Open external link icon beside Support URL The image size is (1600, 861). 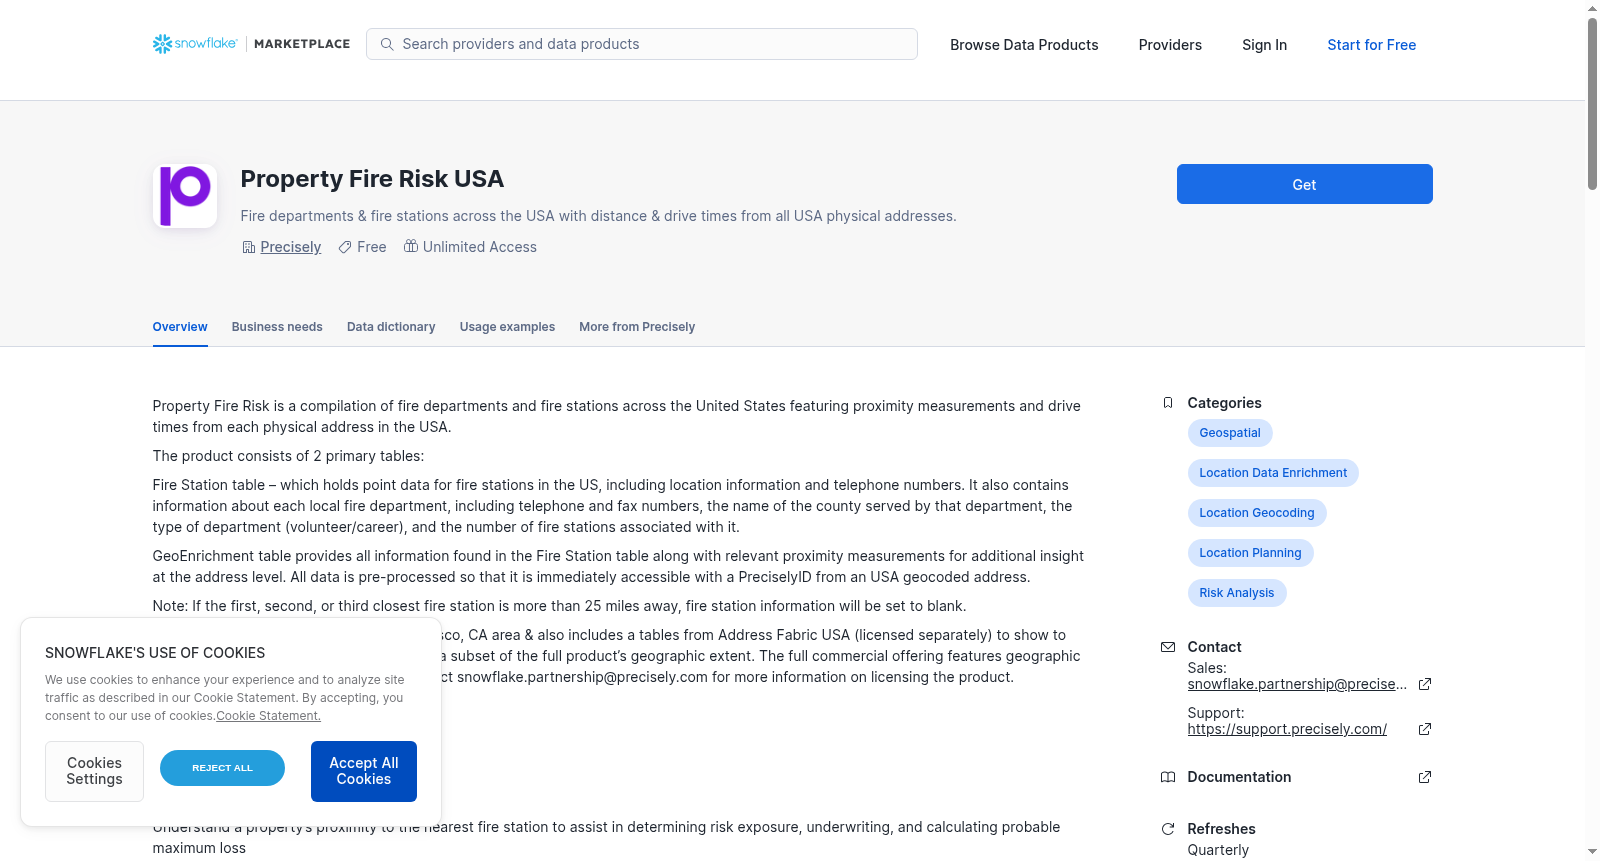click(x=1425, y=729)
